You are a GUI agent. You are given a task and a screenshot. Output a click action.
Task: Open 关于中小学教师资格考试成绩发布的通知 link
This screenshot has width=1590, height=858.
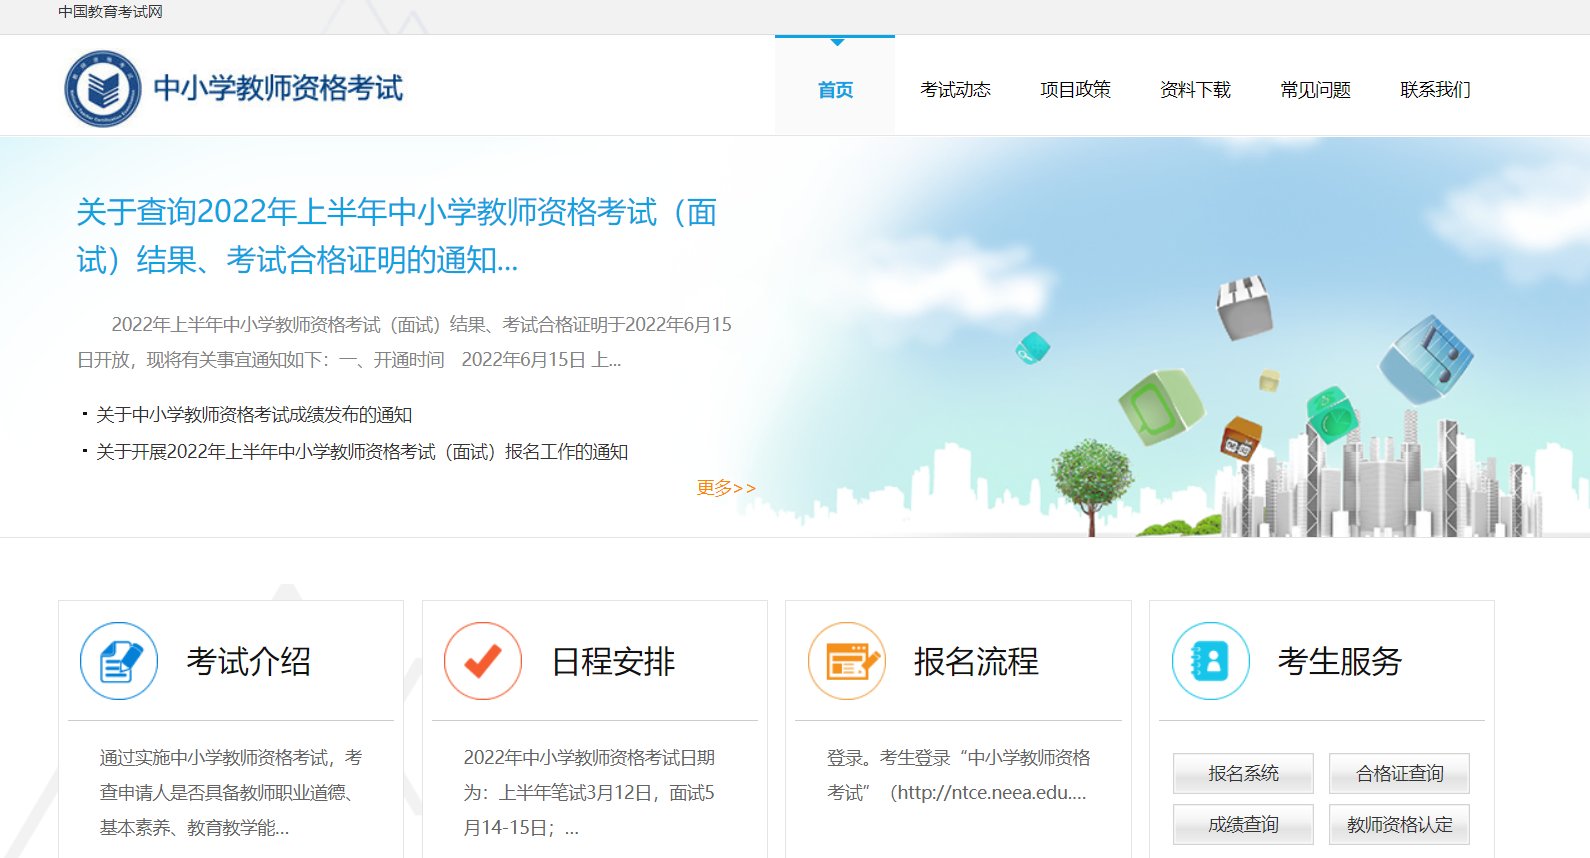(x=254, y=415)
